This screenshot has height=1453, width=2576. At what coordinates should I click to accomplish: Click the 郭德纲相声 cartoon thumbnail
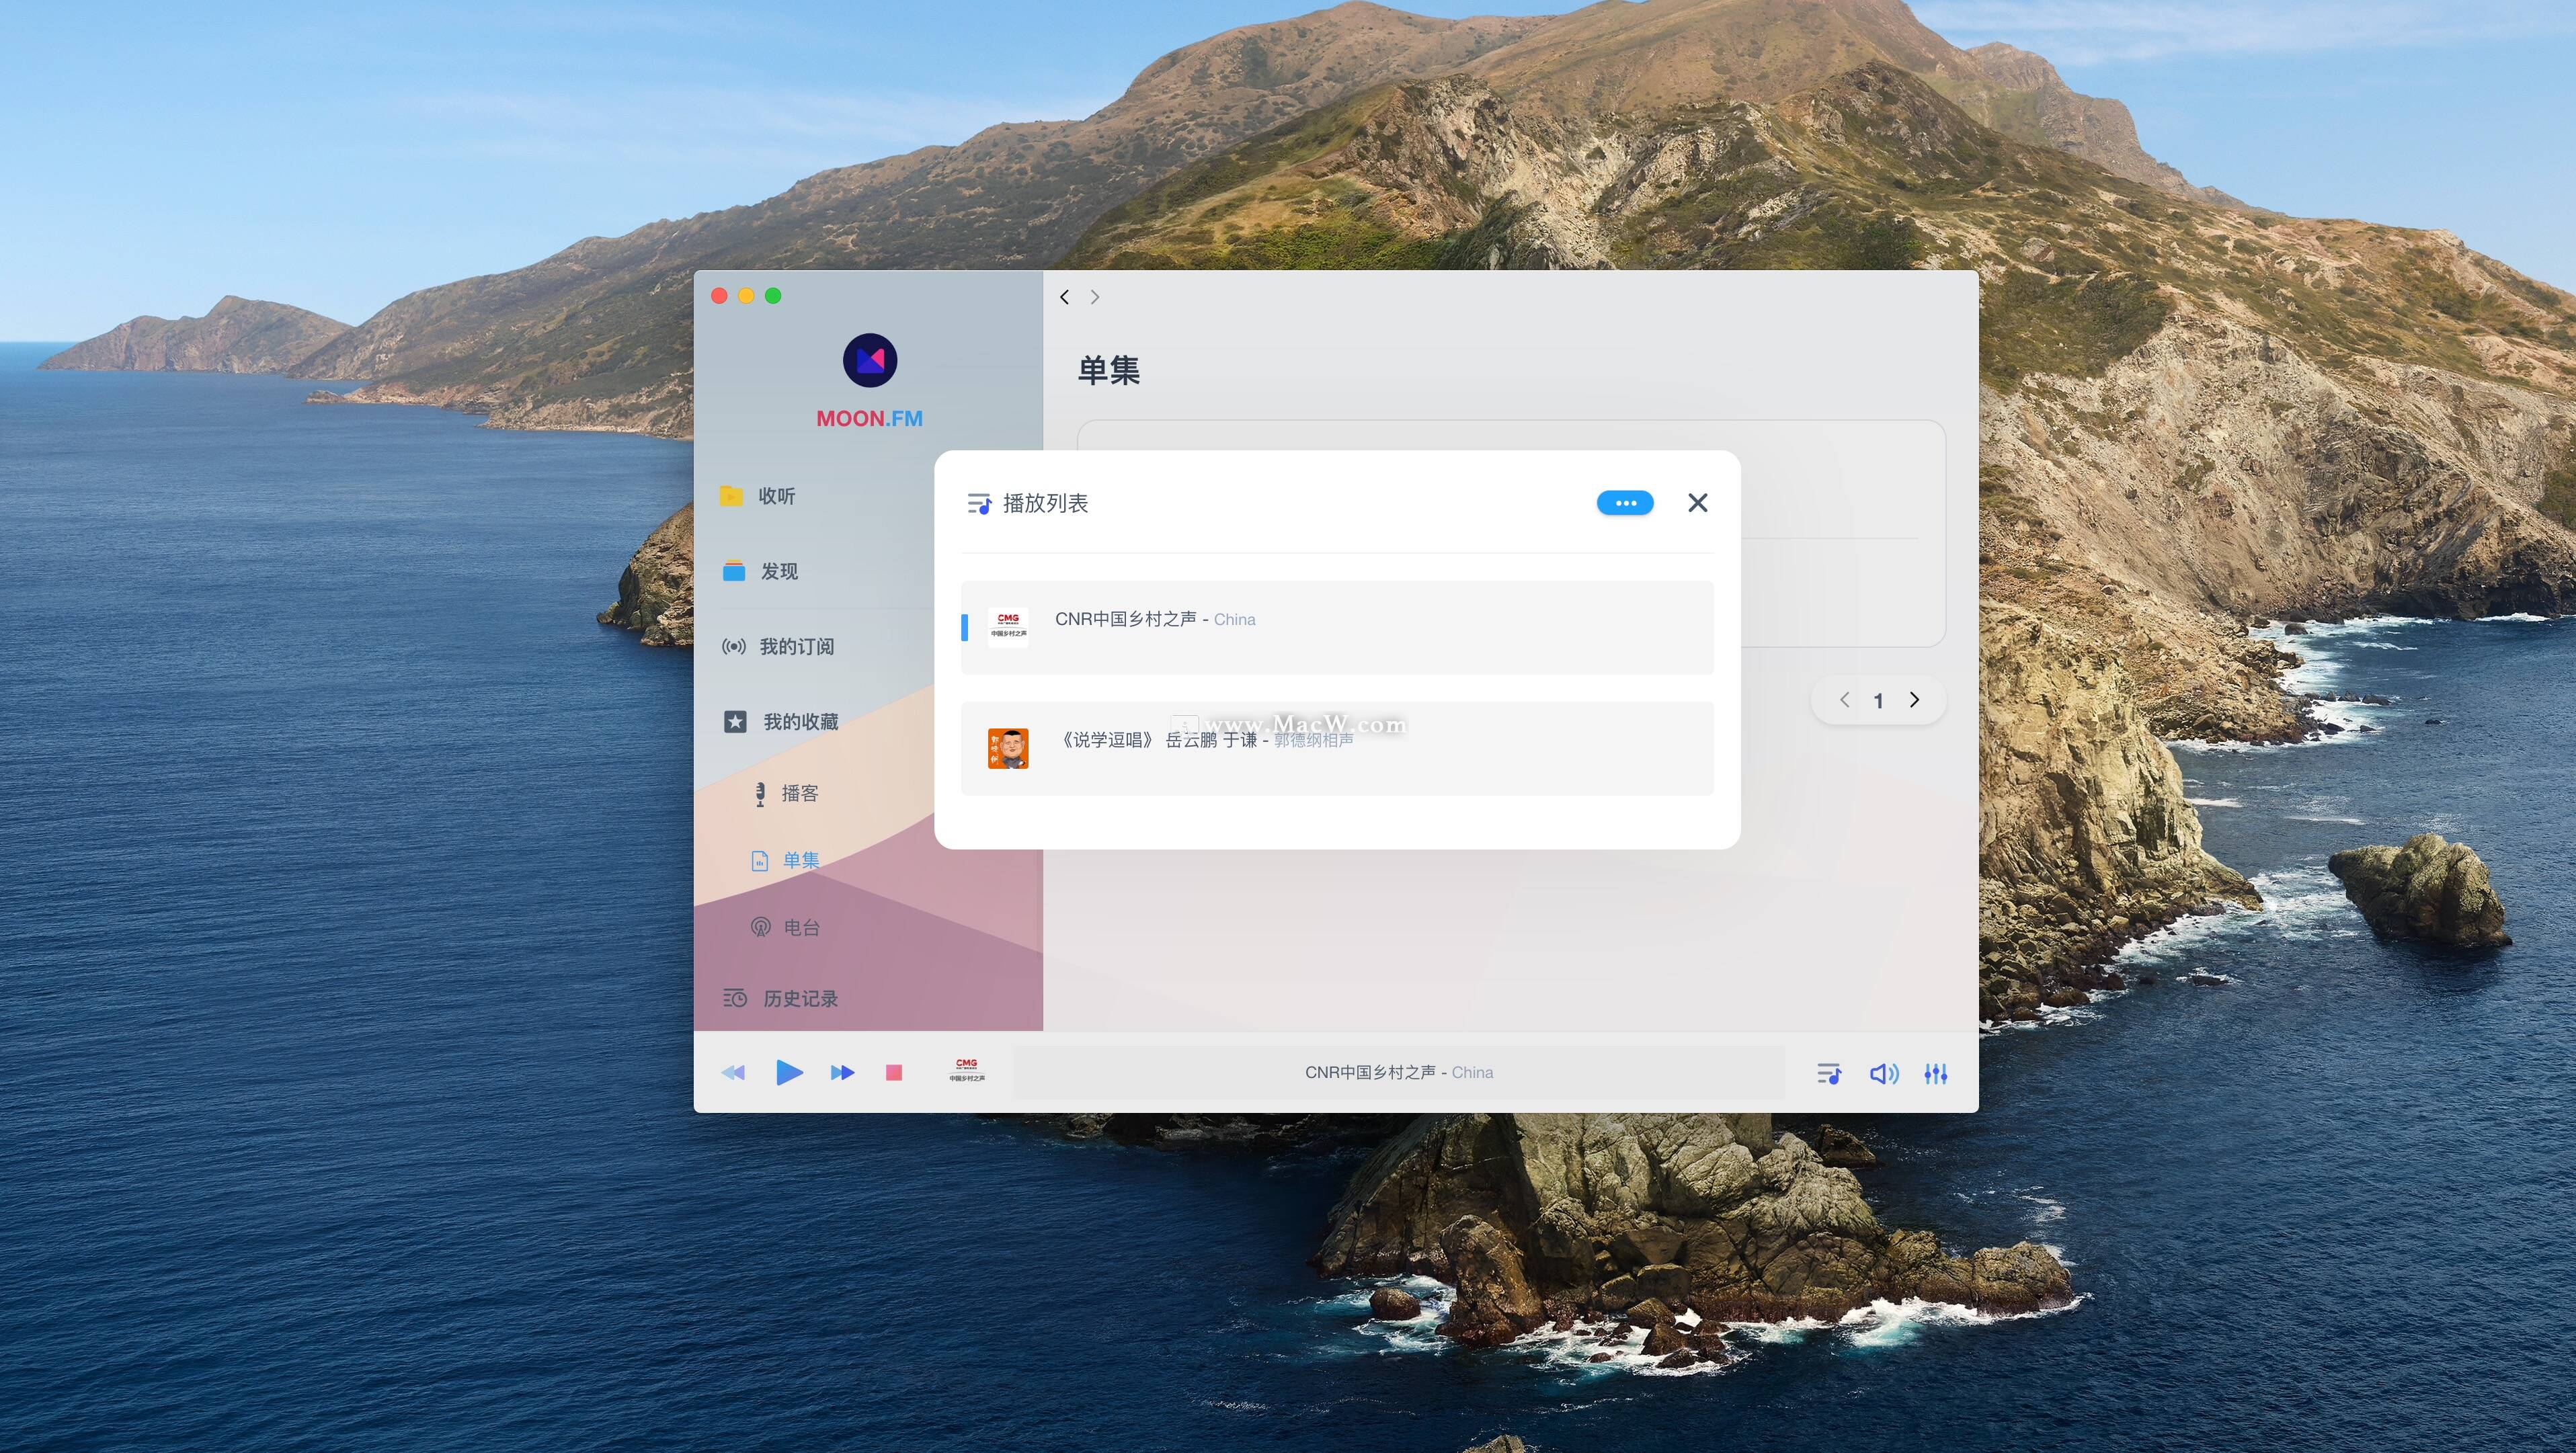coord(1008,748)
